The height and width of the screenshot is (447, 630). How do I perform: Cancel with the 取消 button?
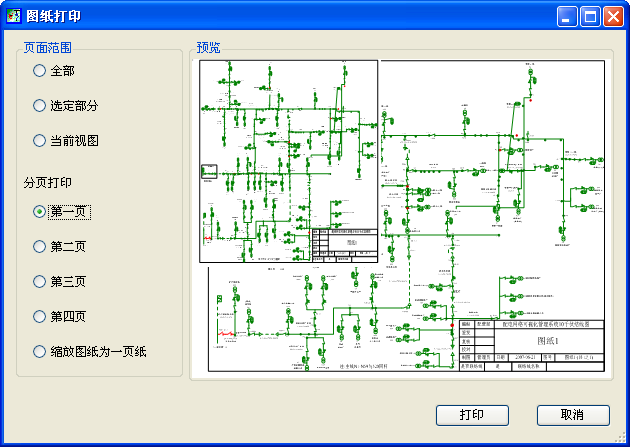[573, 415]
